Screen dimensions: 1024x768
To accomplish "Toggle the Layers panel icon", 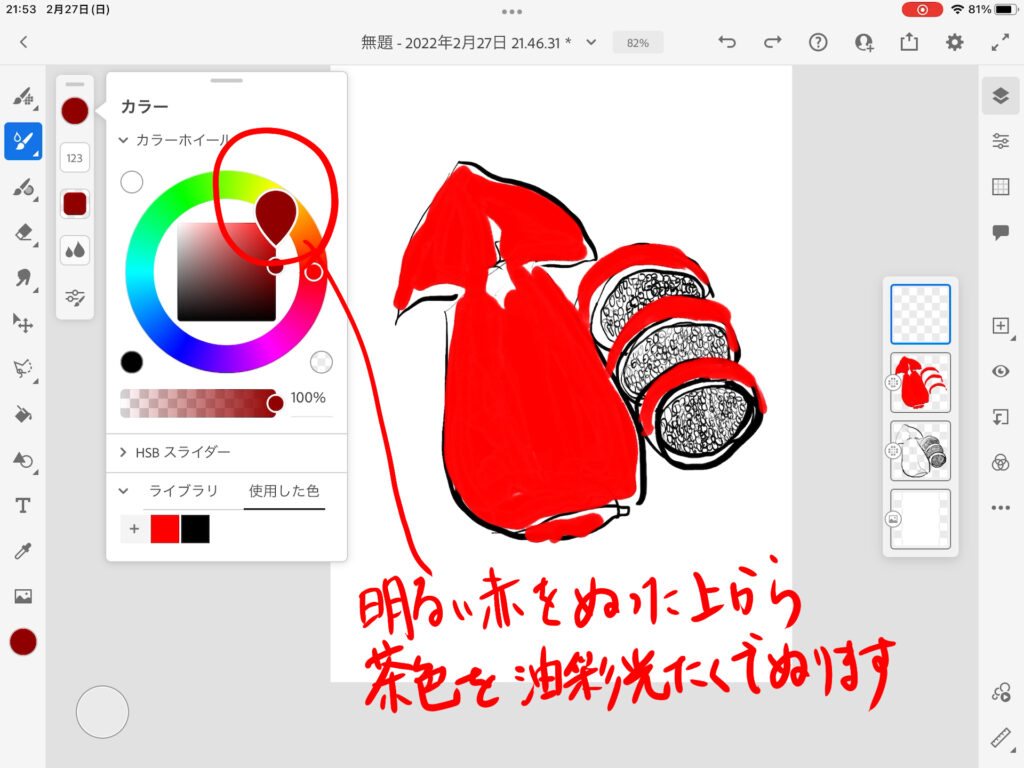I will [x=1000, y=96].
